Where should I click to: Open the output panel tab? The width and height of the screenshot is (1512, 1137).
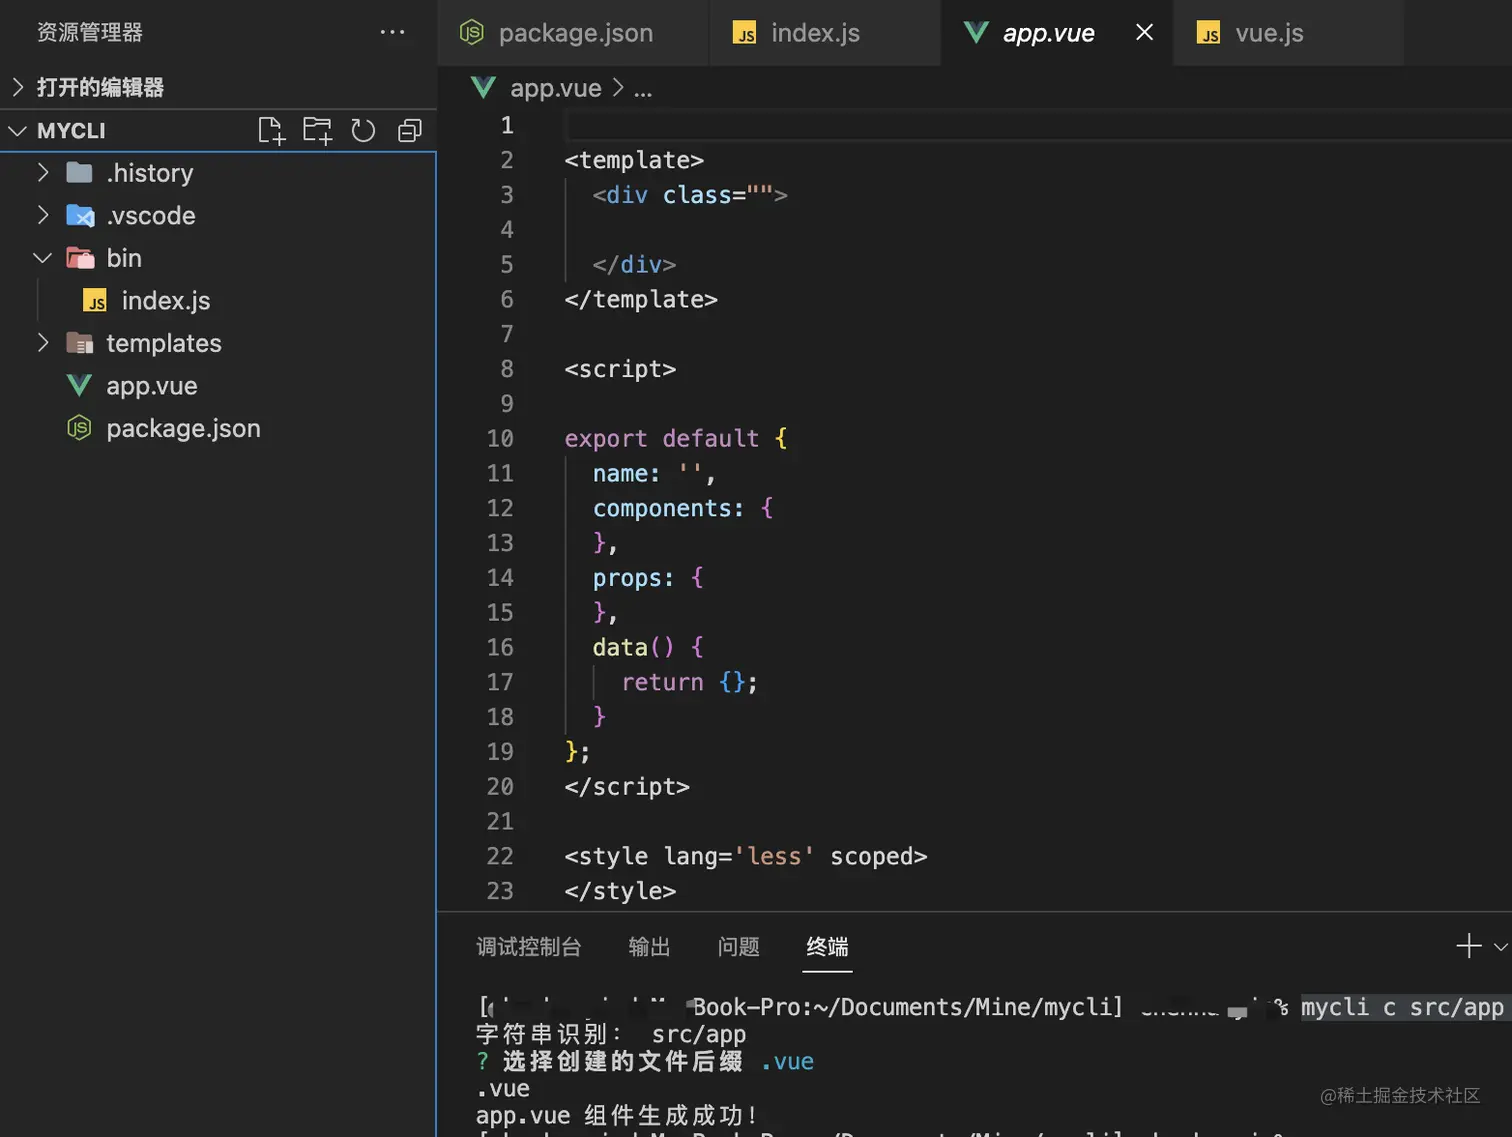point(649,946)
